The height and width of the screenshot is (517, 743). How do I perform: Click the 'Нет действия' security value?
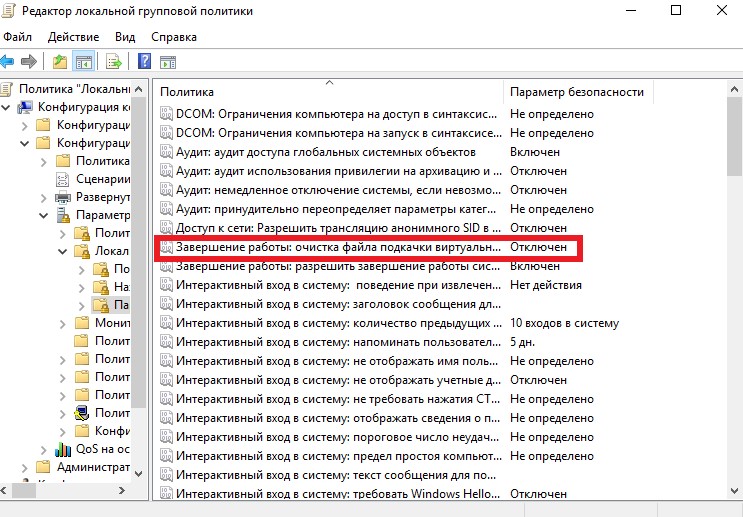[545, 285]
